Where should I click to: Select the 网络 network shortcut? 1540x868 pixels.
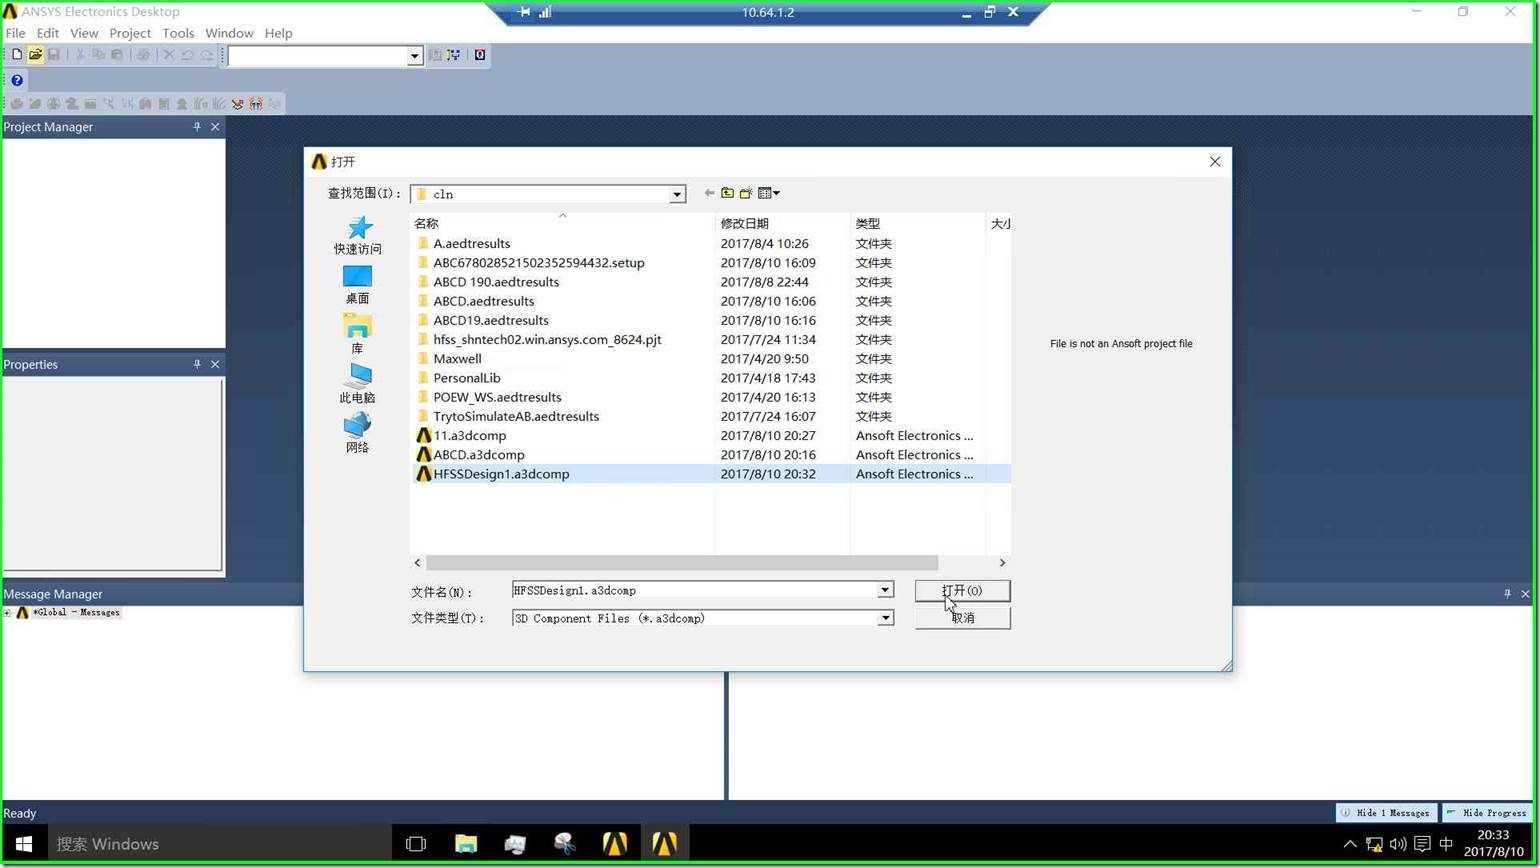coord(357,433)
